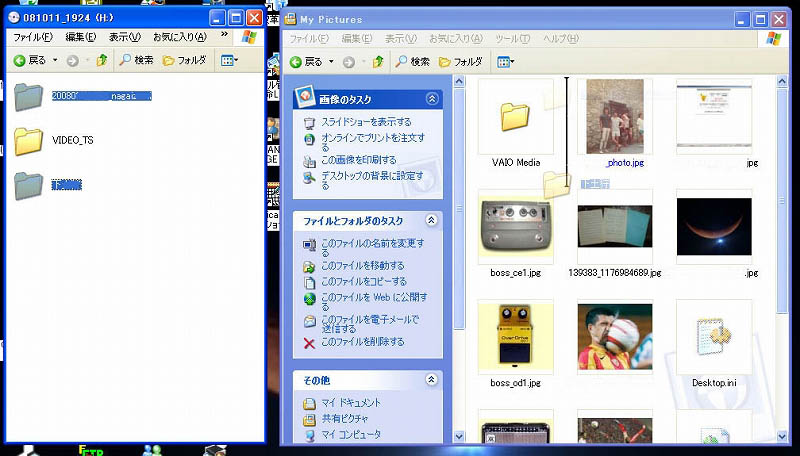Click the Search (検索) icon in the H: drive window
The height and width of the screenshot is (456, 800).
click(x=135, y=60)
